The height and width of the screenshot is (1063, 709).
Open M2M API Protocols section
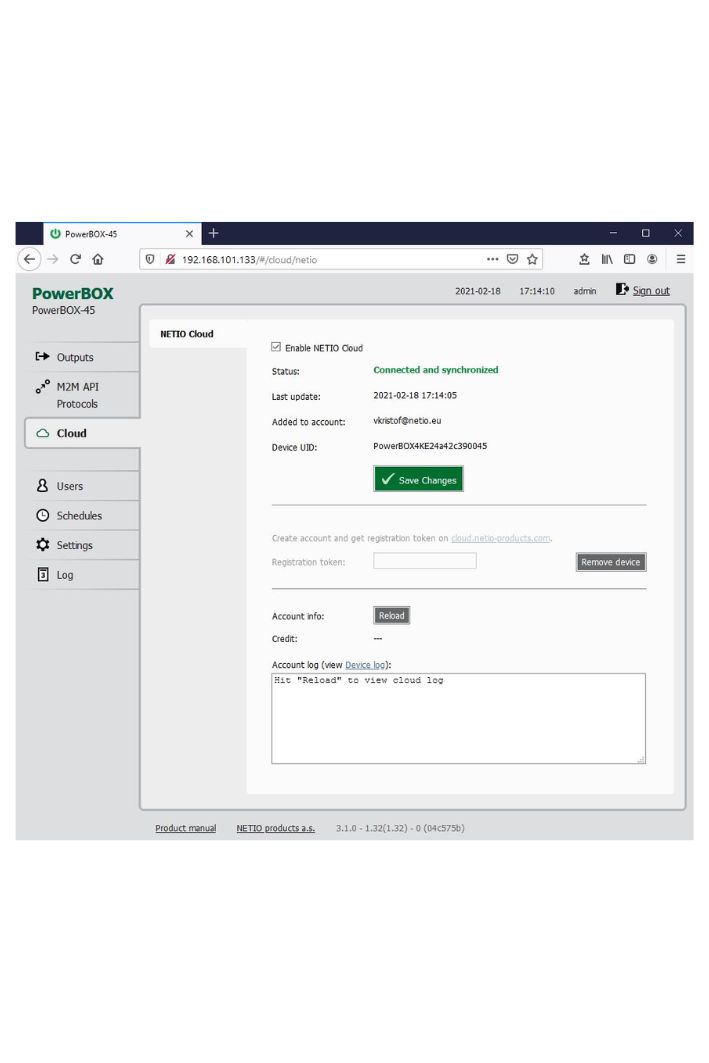(x=76, y=395)
